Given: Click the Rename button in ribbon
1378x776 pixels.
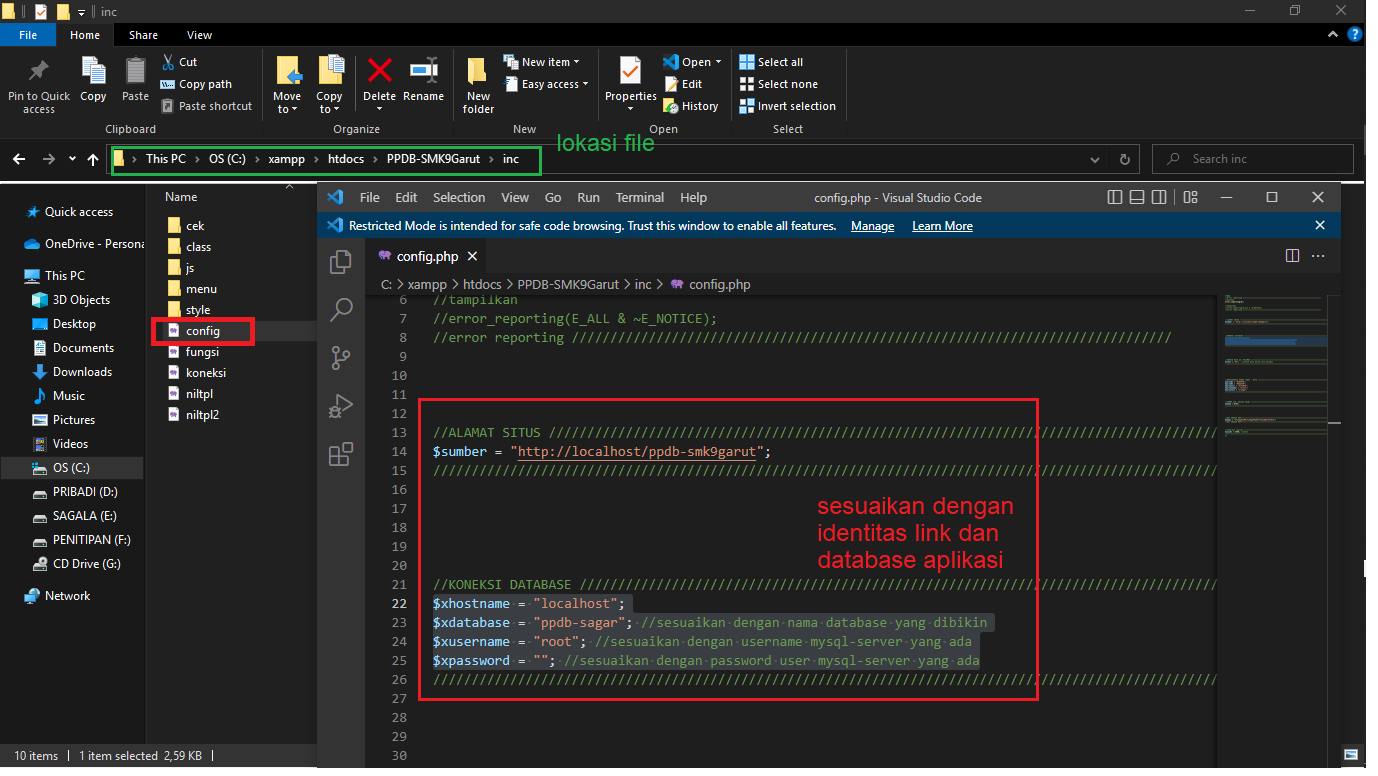Looking at the screenshot, I should pyautogui.click(x=423, y=80).
